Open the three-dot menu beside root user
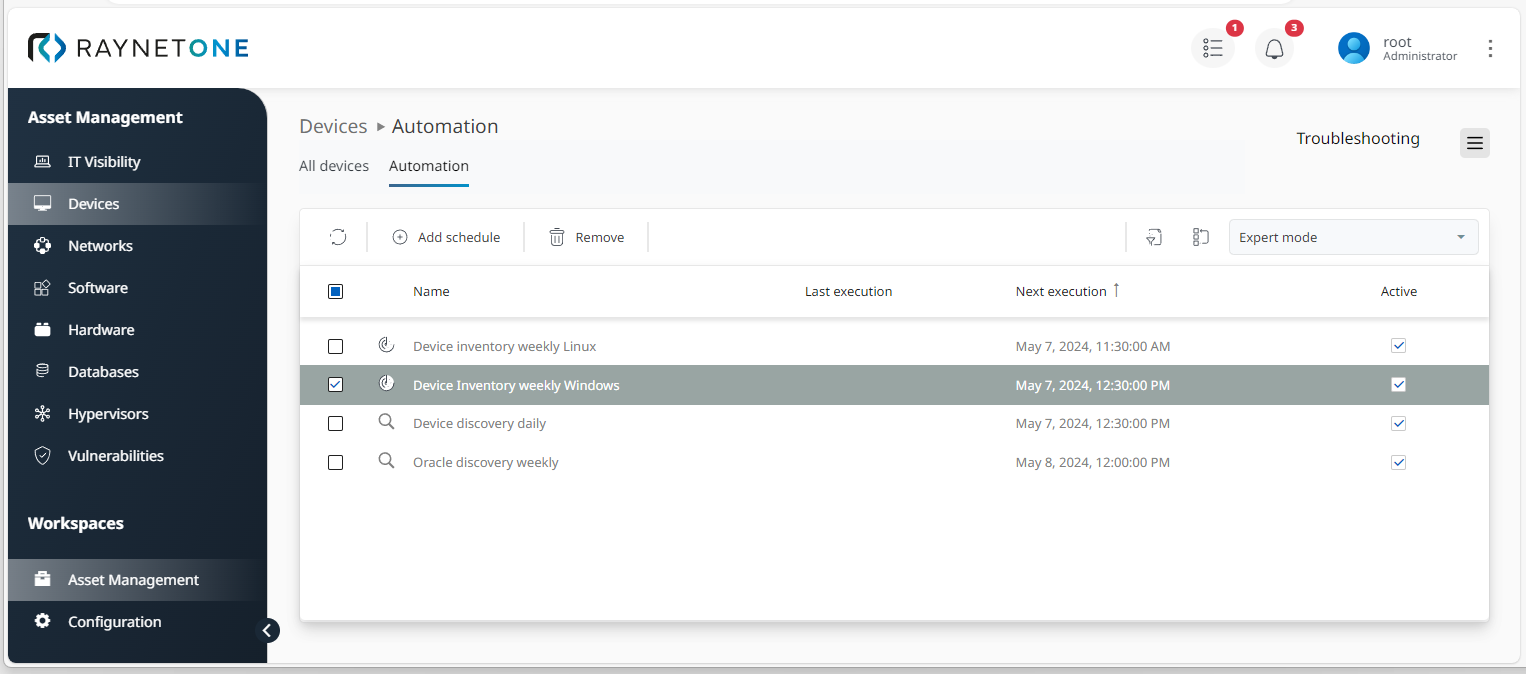 [x=1490, y=49]
